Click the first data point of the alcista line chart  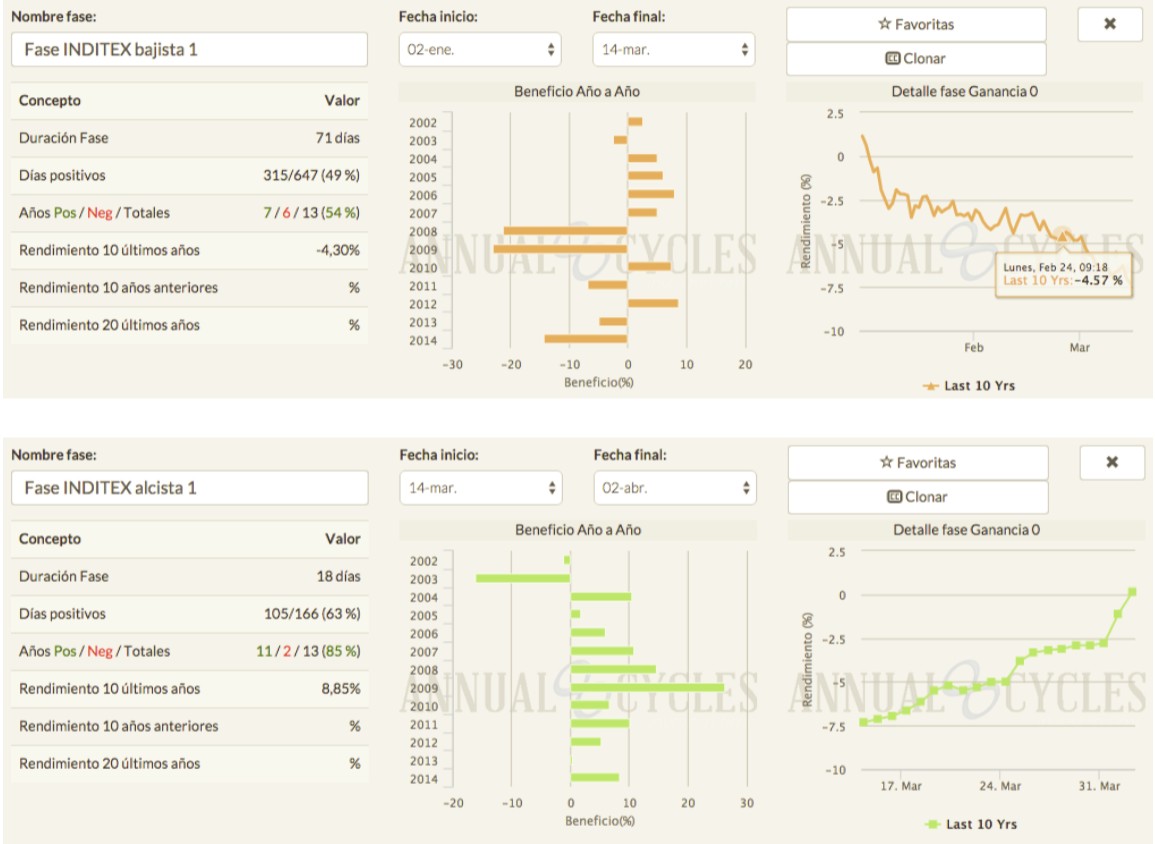click(x=863, y=722)
